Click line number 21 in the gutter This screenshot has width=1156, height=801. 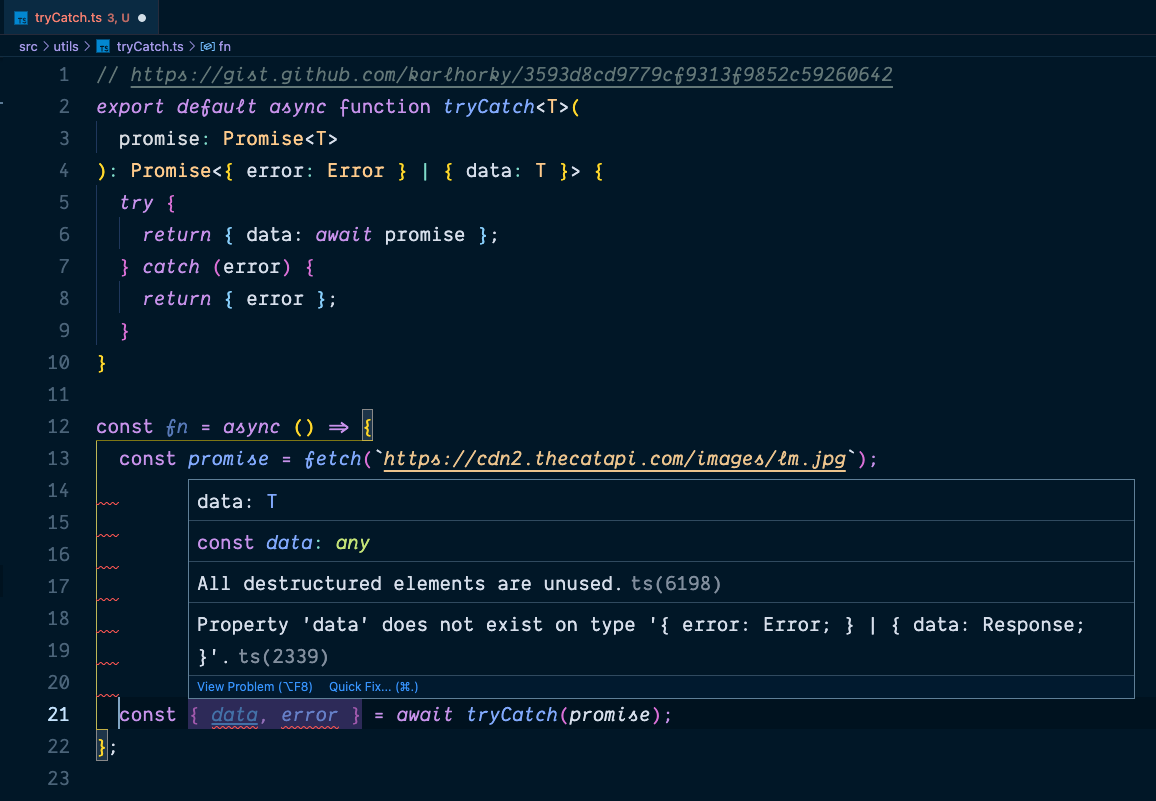point(58,714)
